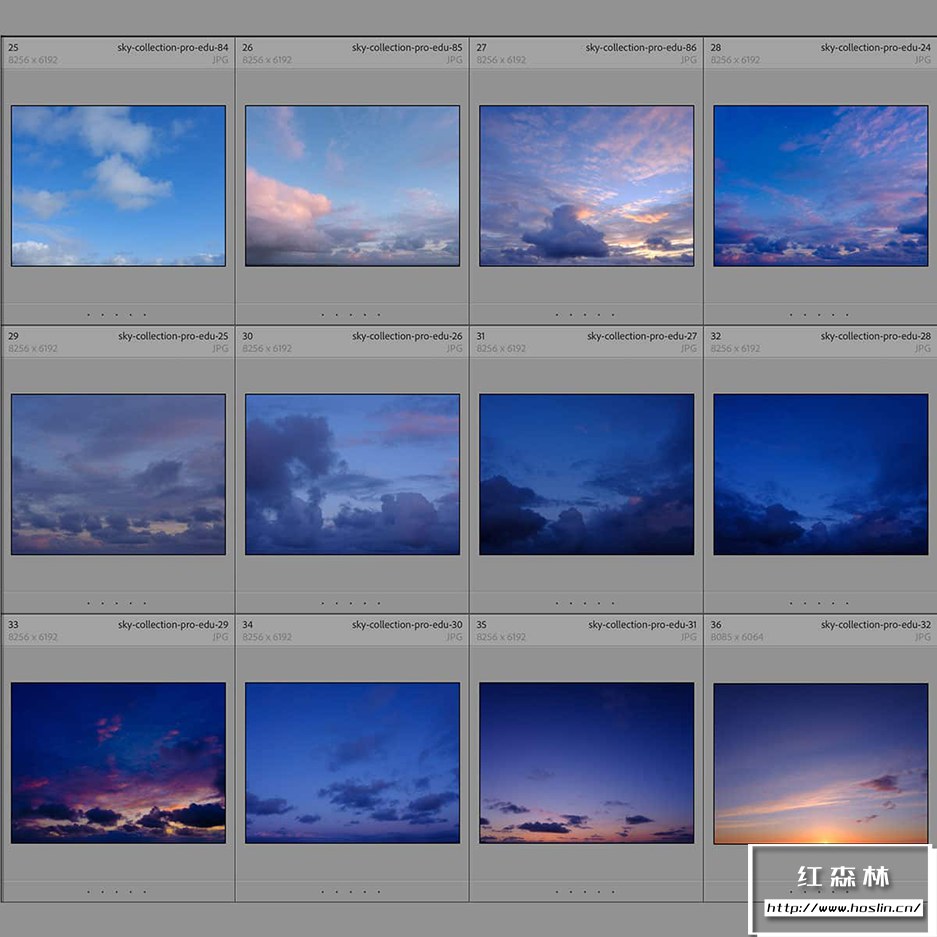Click index number 29 in the grid
The width and height of the screenshot is (937, 937).
coord(13,336)
